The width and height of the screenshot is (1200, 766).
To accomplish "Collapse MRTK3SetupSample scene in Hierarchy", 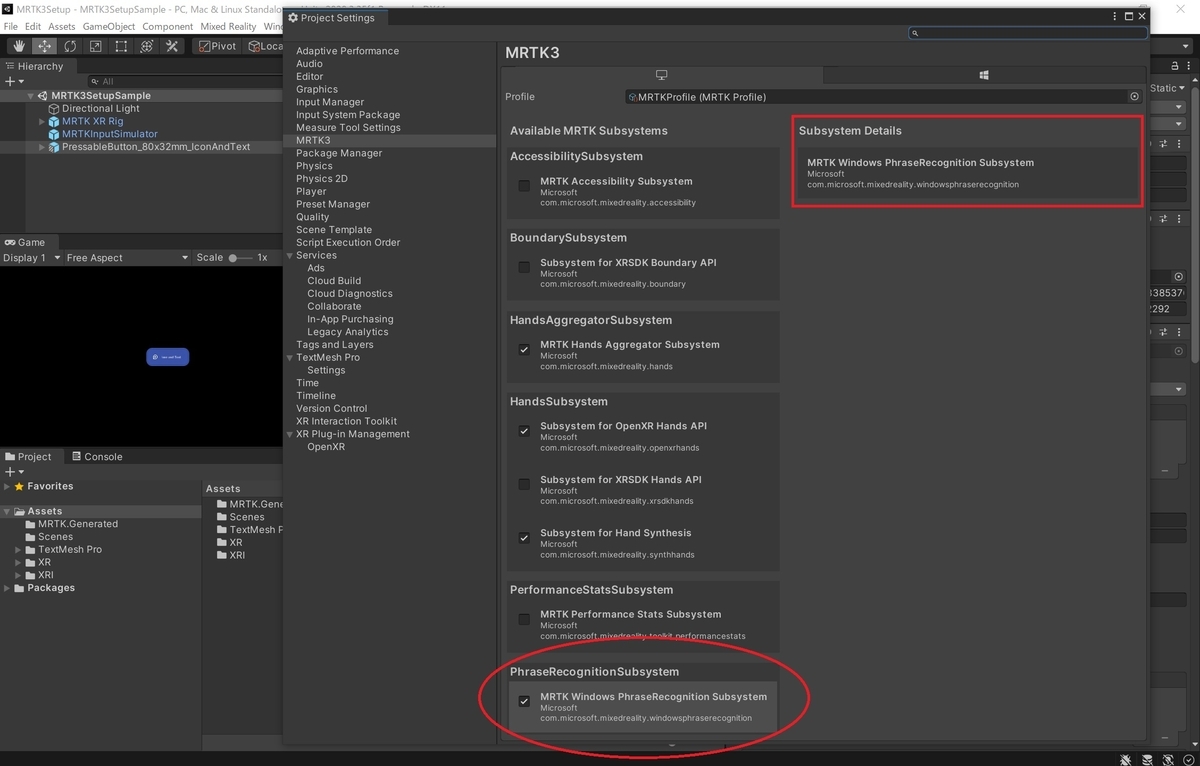I will point(31,96).
